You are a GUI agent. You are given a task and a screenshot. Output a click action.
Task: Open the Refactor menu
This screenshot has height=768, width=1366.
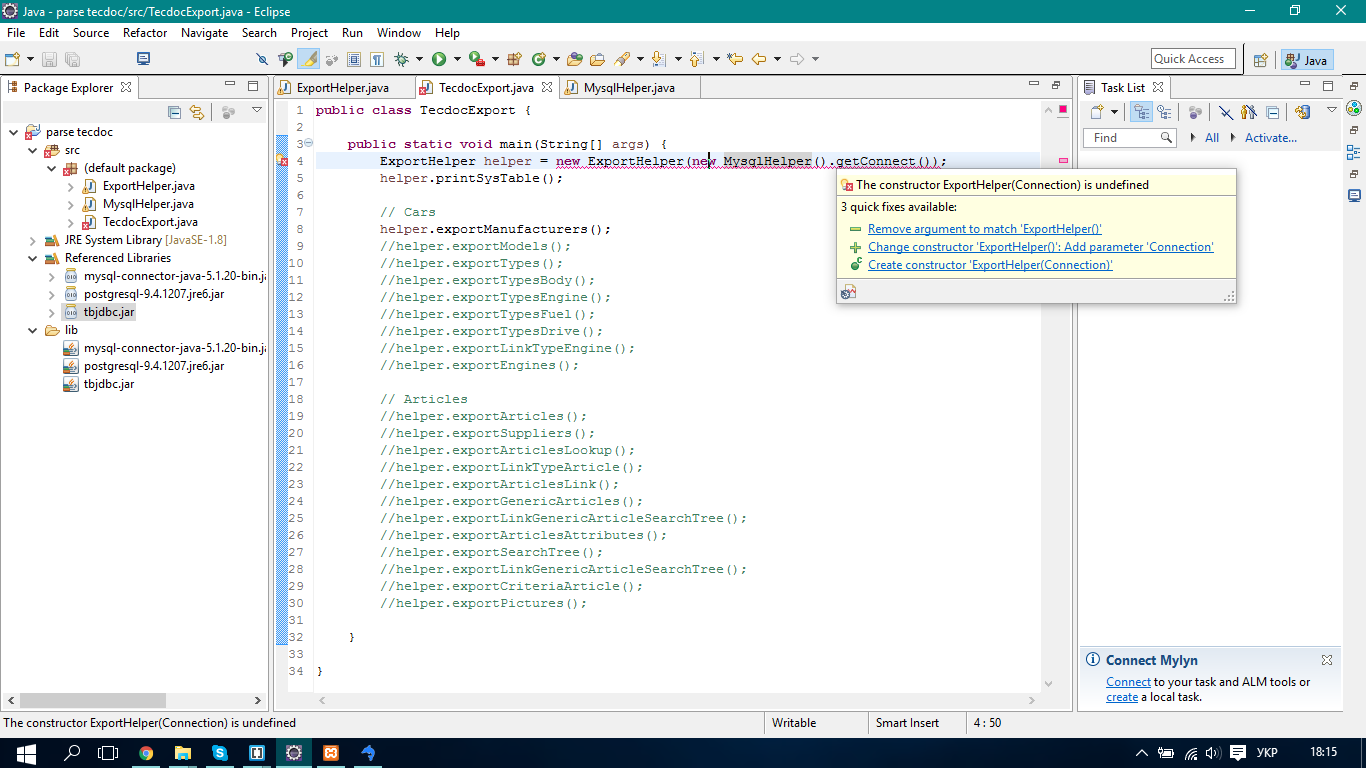(145, 33)
